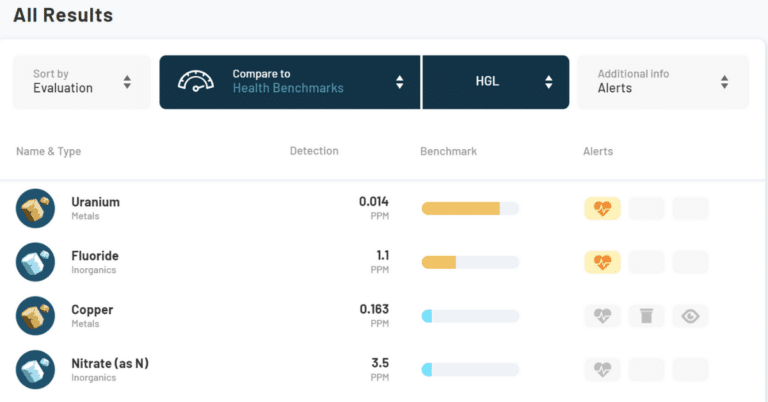Image resolution: width=768 pixels, height=402 pixels.
Task: Open the Sort by Evaluation dropdown
Action: (x=82, y=81)
